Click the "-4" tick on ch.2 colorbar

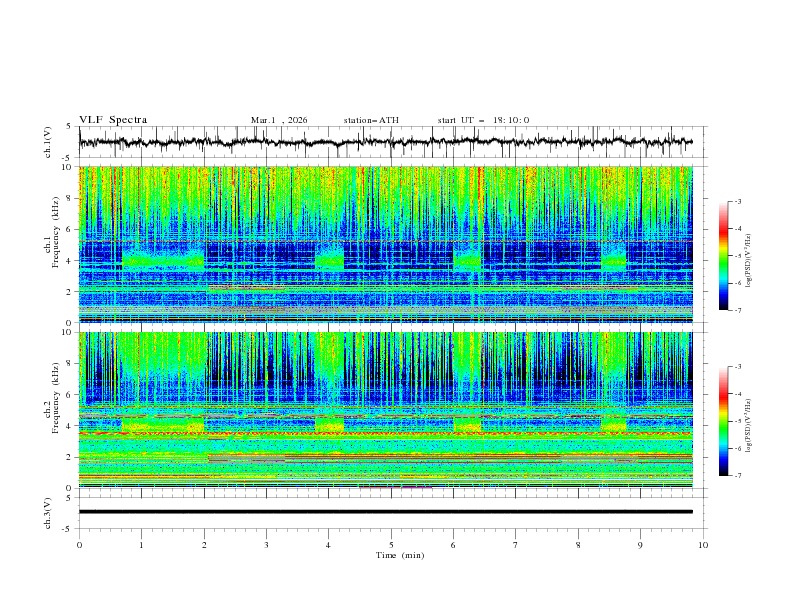pyautogui.click(x=737, y=394)
